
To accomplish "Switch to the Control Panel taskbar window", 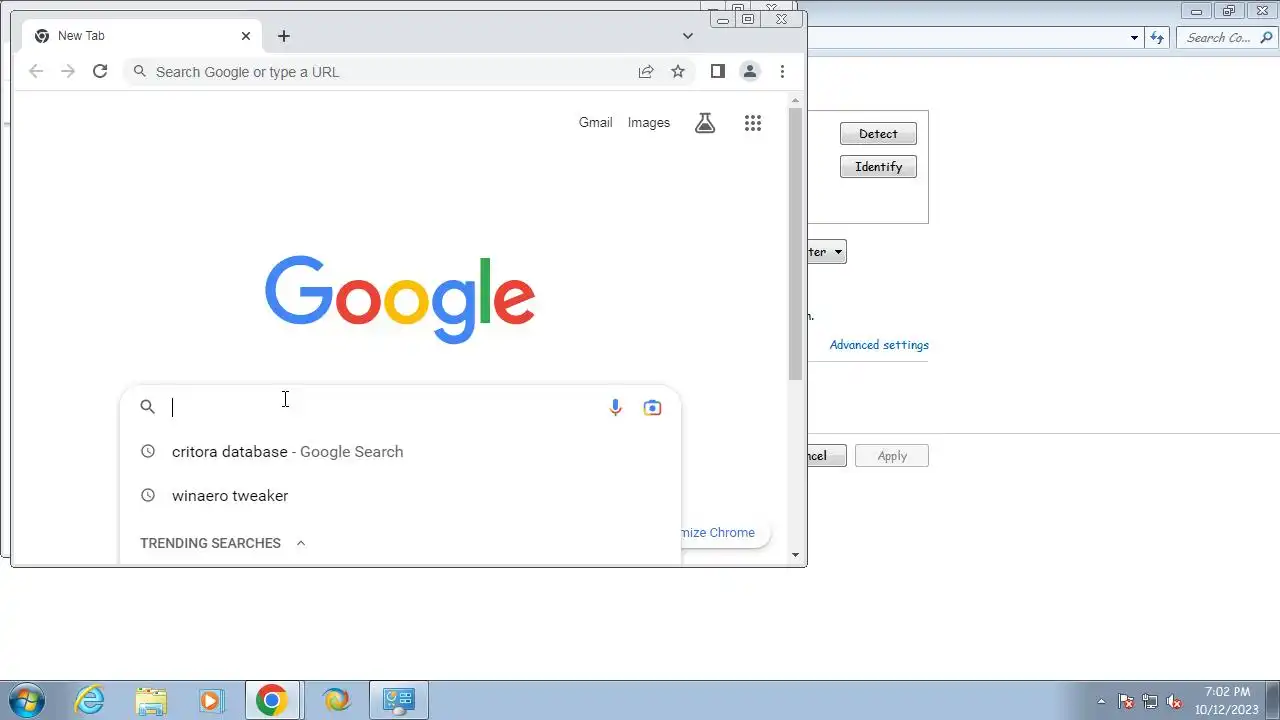I will [x=399, y=700].
